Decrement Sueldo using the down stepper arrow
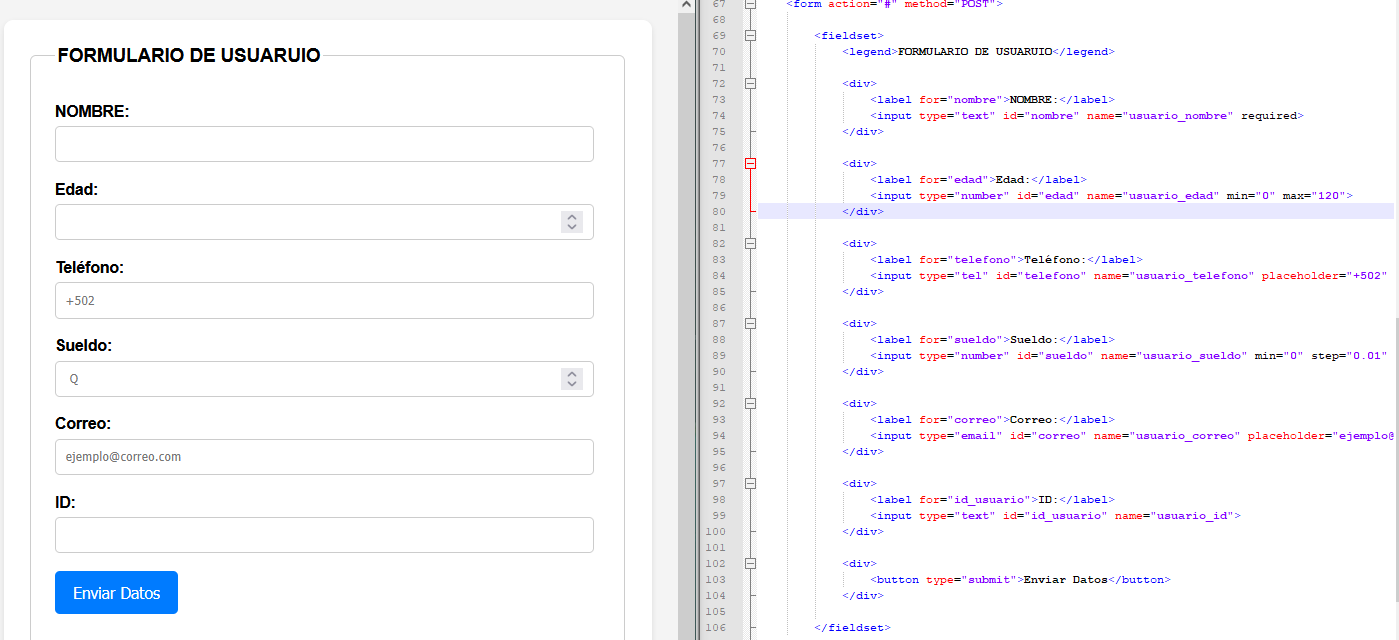 click(572, 384)
